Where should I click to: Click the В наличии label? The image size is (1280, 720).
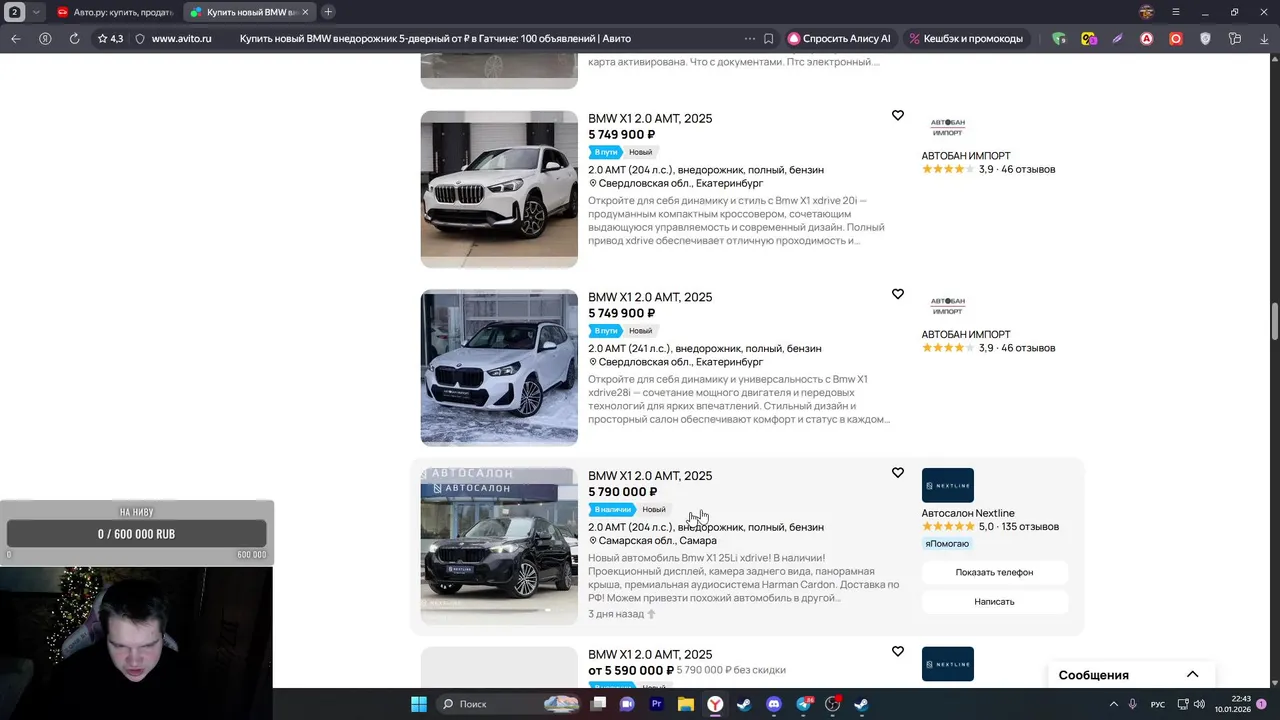tap(612, 510)
